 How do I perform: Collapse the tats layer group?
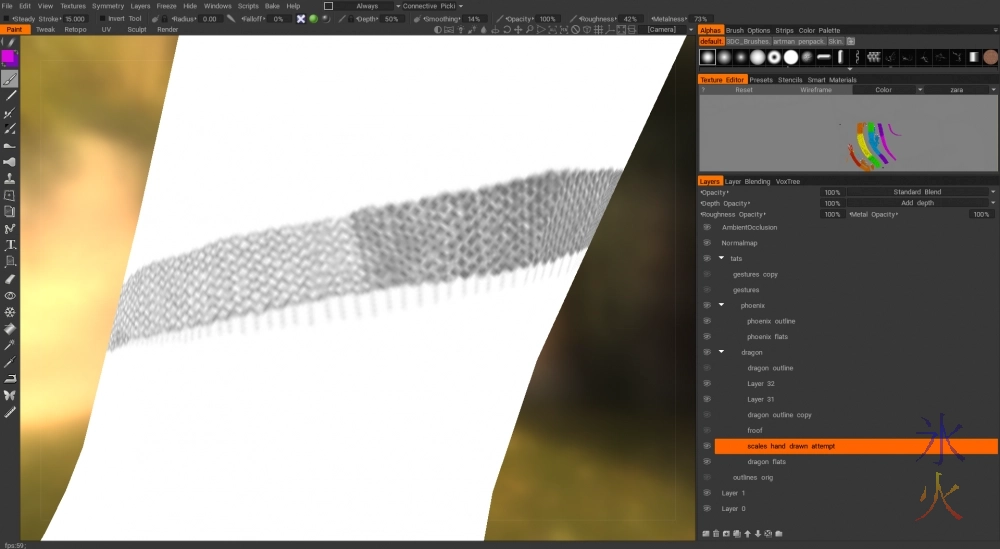click(x=721, y=259)
